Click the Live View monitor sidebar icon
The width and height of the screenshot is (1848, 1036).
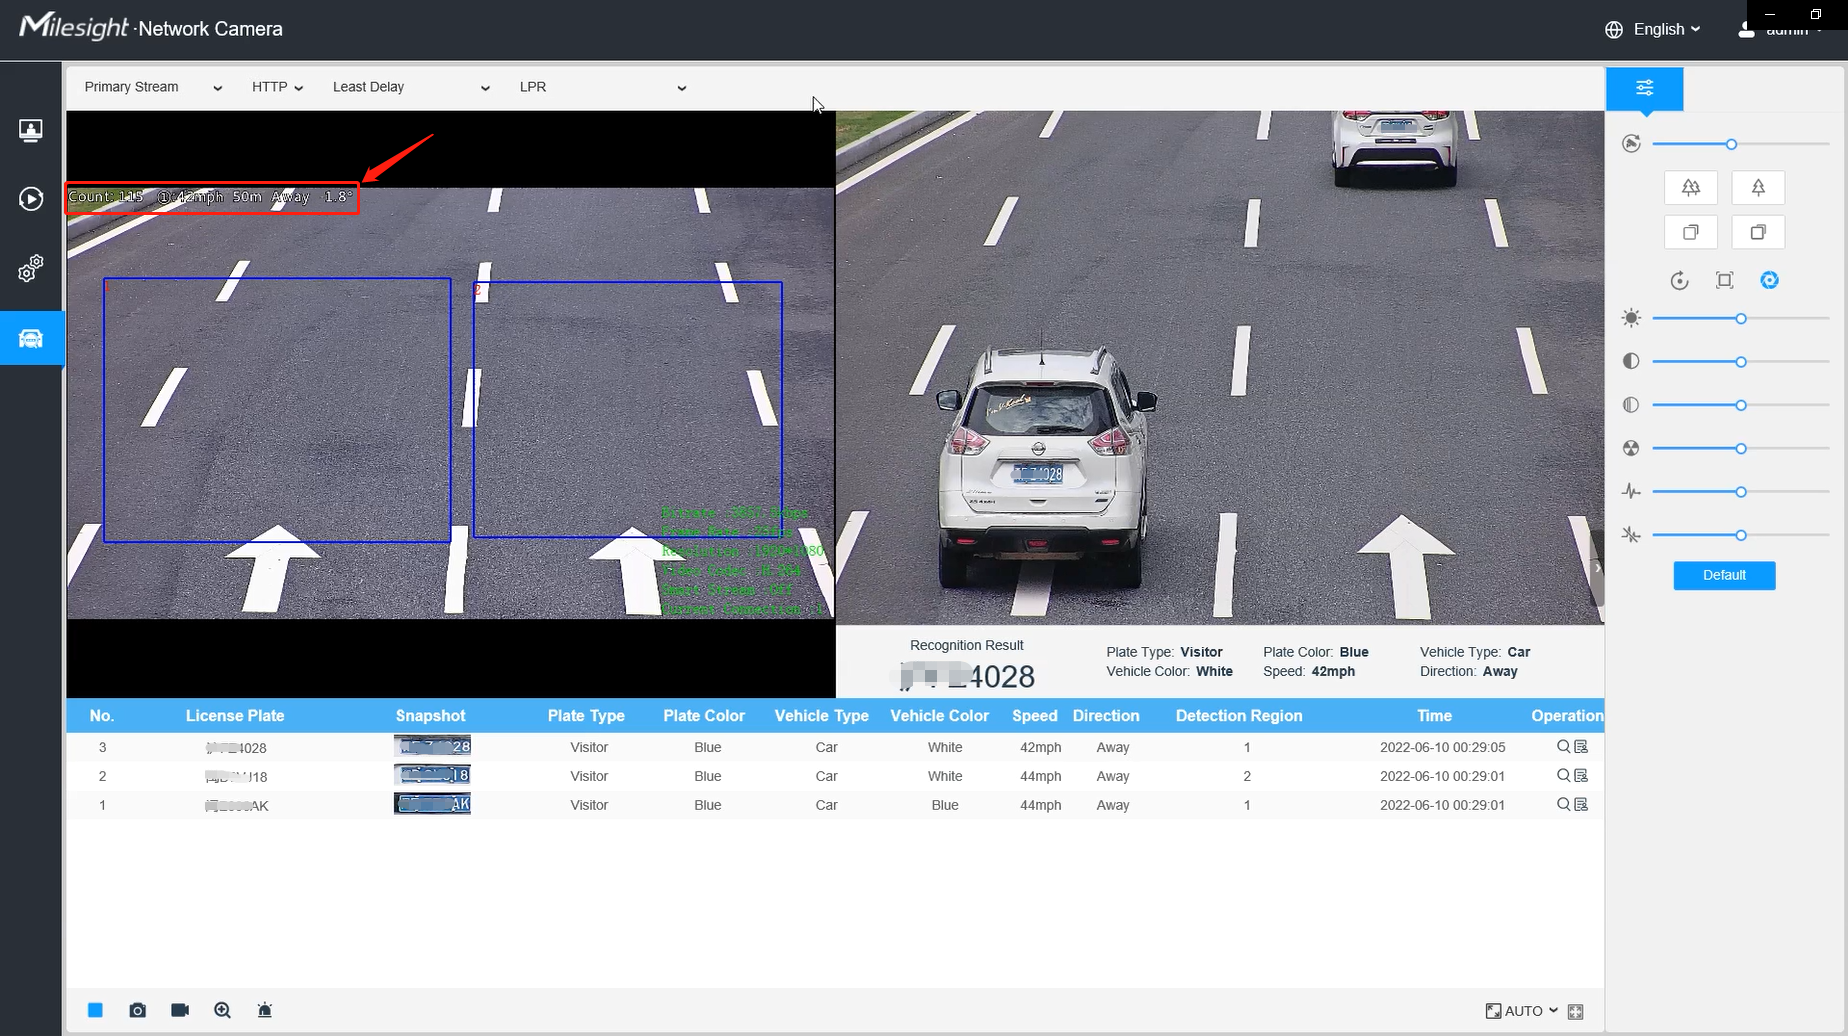point(31,130)
